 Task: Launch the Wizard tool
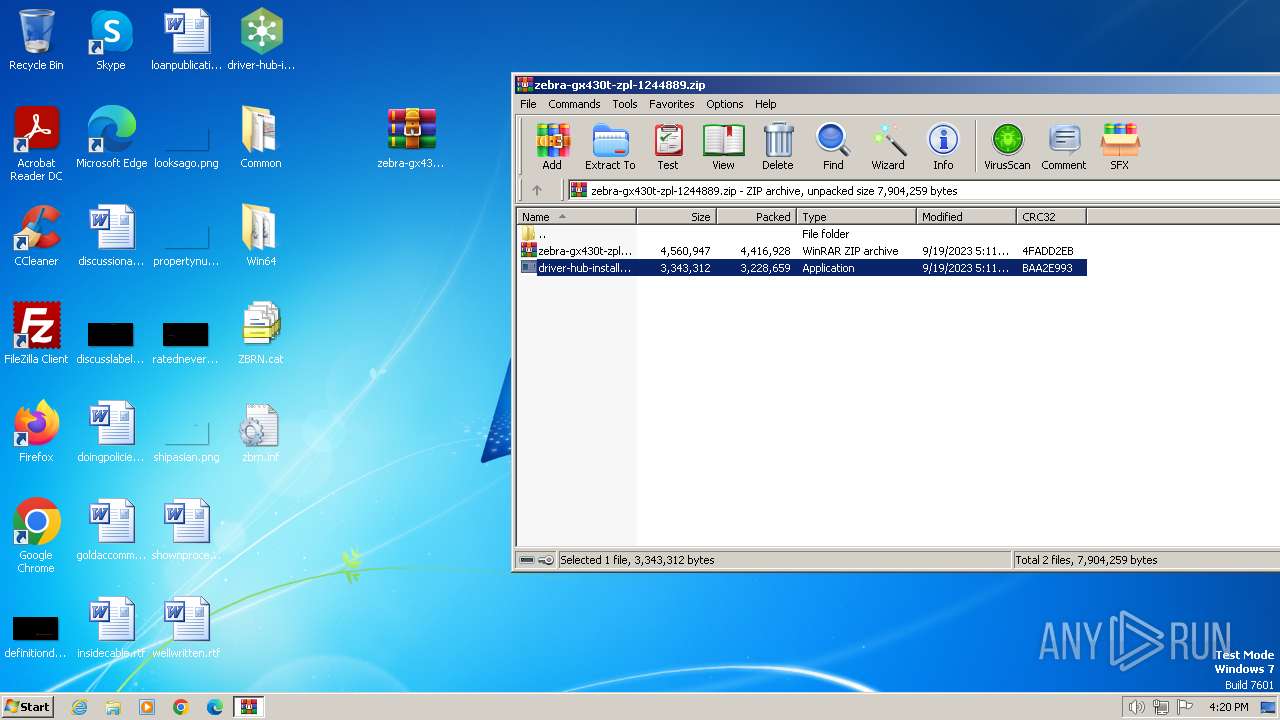pyautogui.click(x=888, y=147)
